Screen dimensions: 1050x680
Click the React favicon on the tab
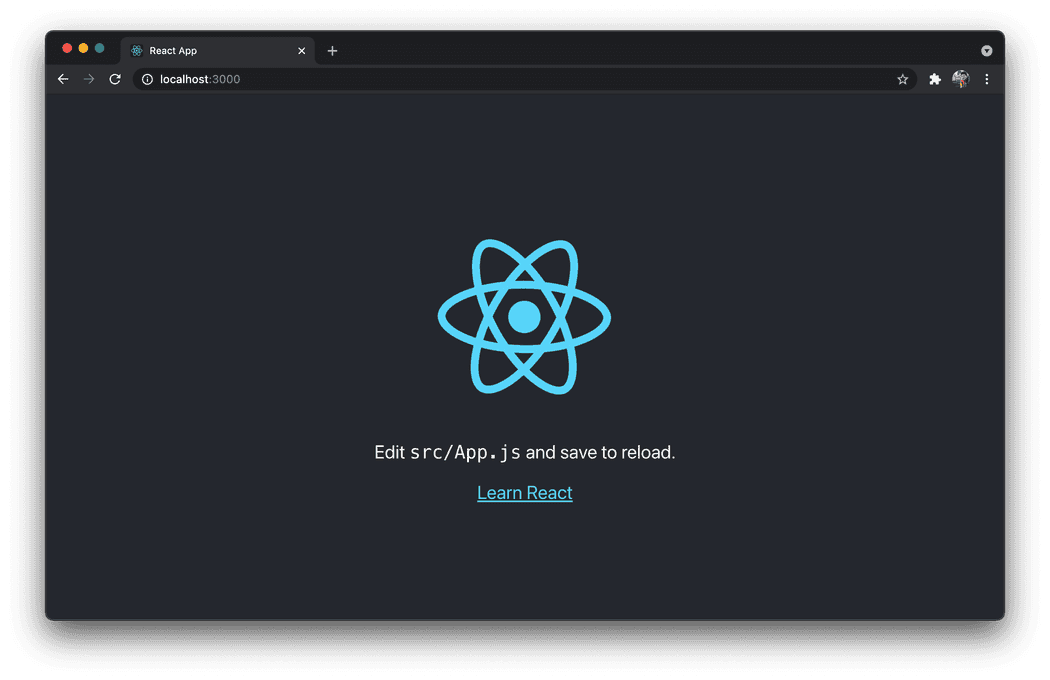pyautogui.click(x=135, y=50)
